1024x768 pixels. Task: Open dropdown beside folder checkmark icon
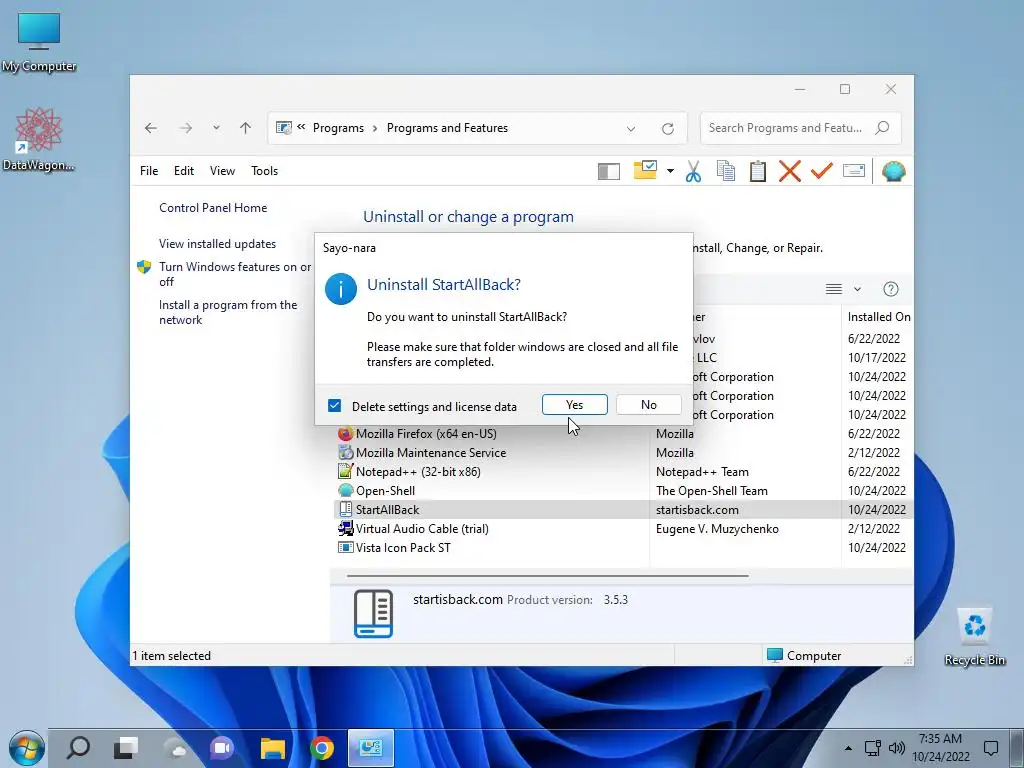670,171
